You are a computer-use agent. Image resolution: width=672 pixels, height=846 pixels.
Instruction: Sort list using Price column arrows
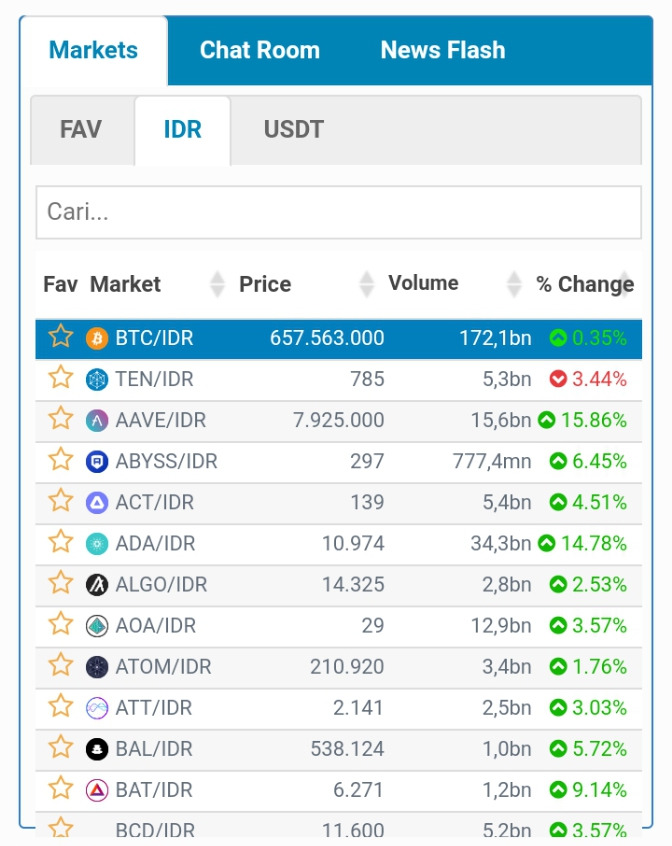(x=367, y=284)
